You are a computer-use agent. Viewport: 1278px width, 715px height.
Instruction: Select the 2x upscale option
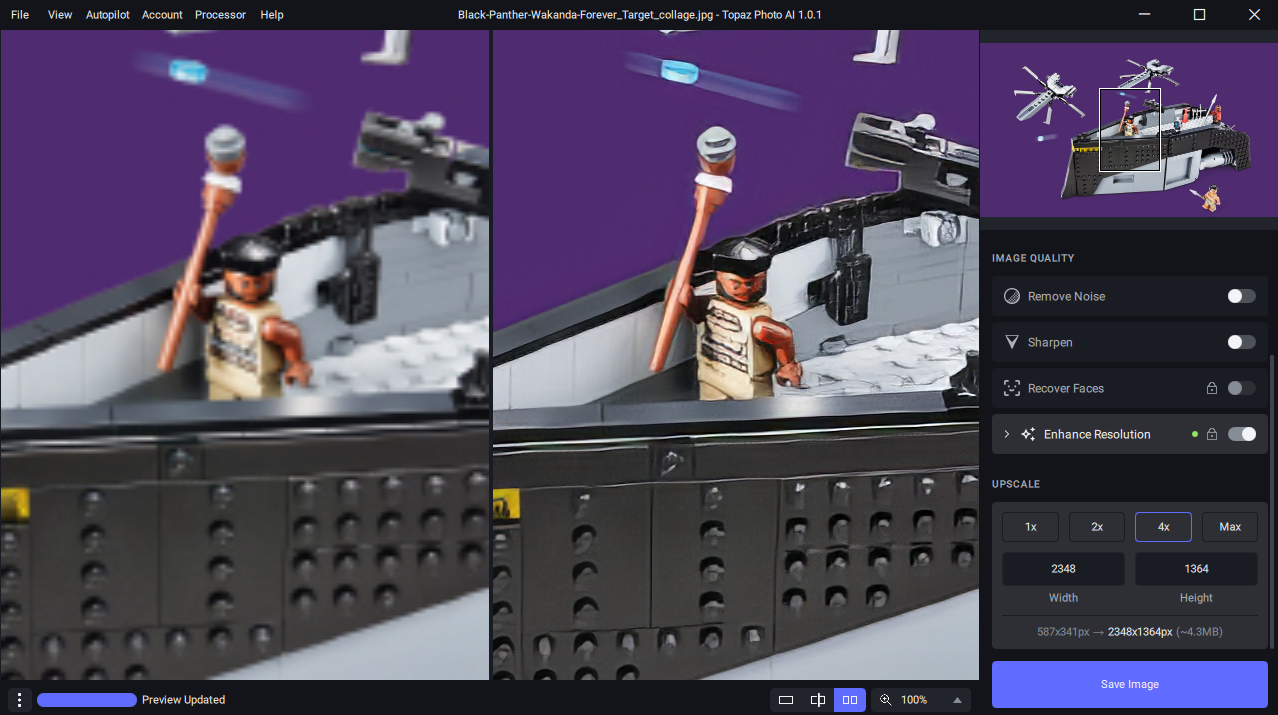1096,527
